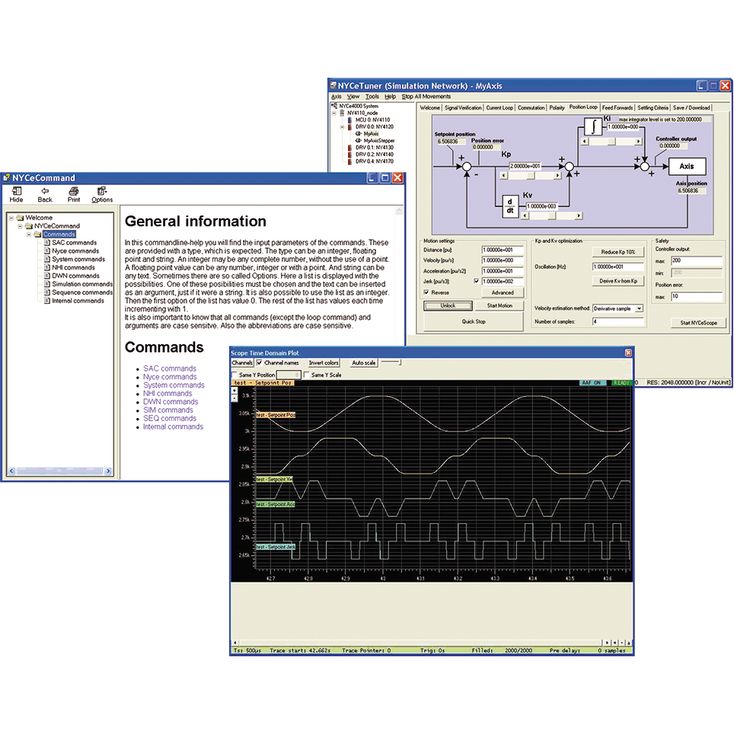Toggle the Jerk enable checkbox
Viewport: 734px width, 734px height.
tap(476, 281)
